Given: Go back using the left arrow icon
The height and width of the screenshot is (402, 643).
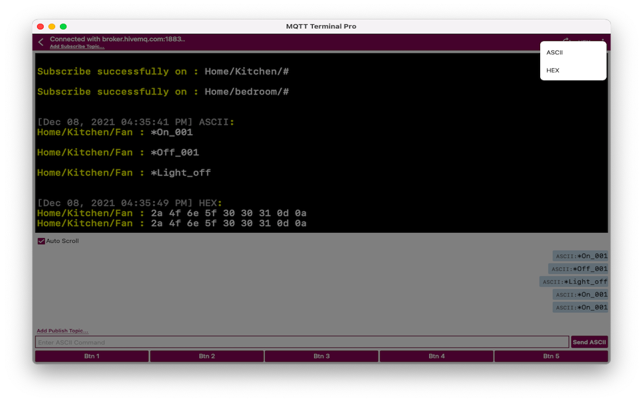Looking at the screenshot, I should pyautogui.click(x=41, y=42).
